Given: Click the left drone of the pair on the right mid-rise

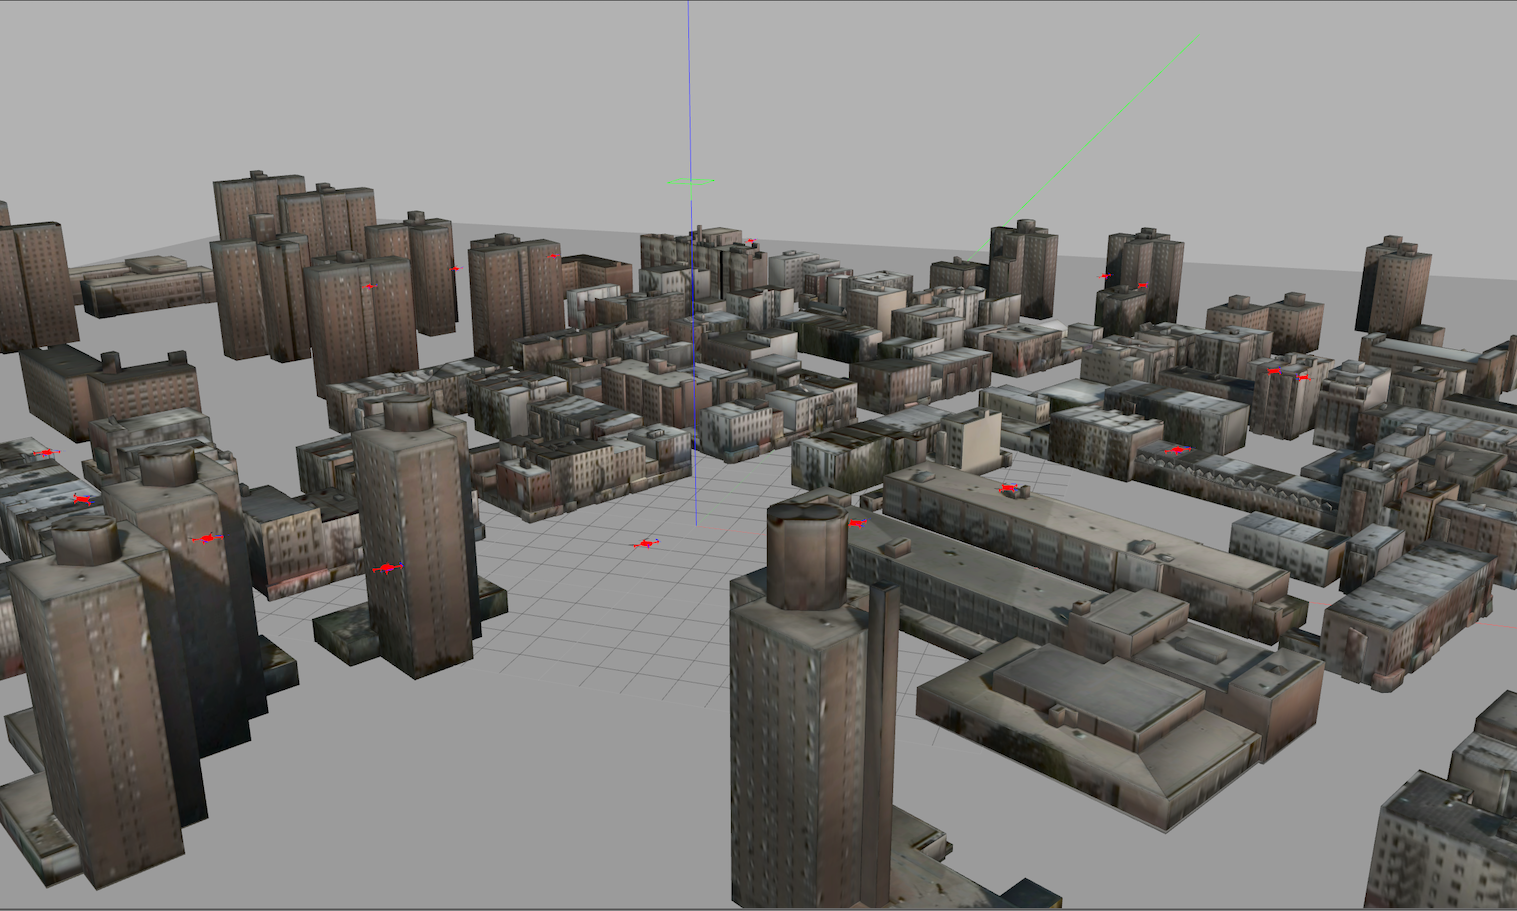Looking at the screenshot, I should (1273, 371).
